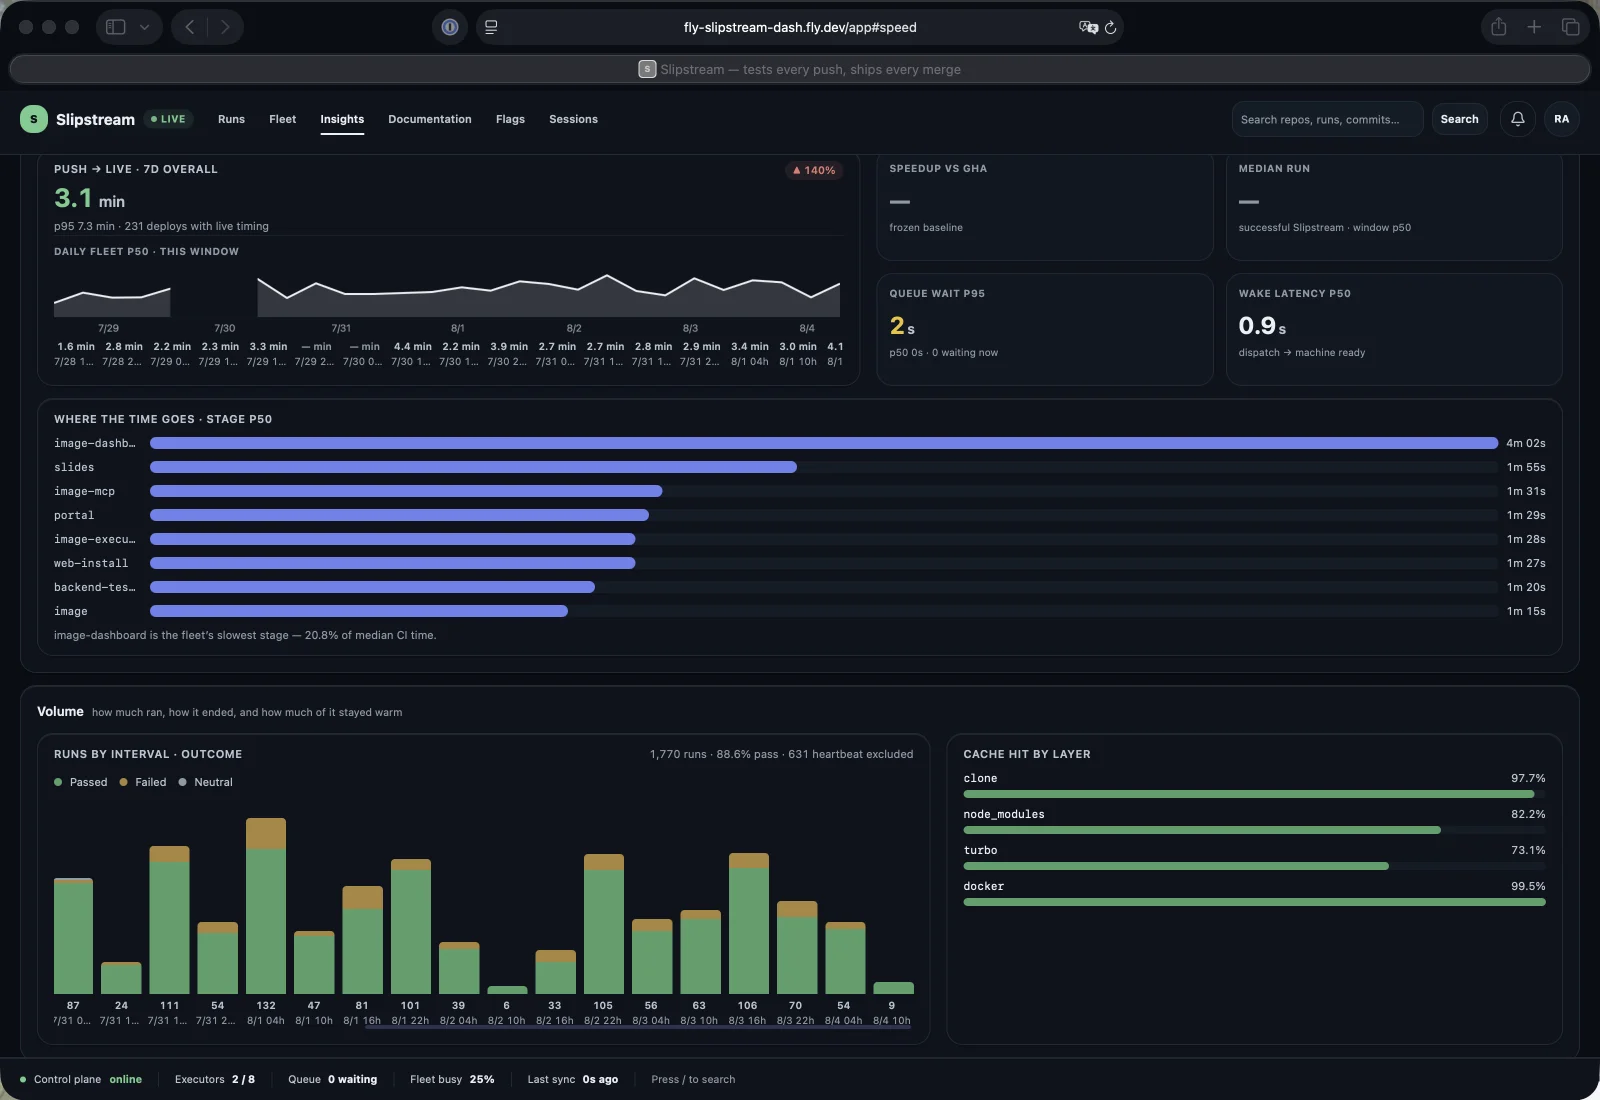Click the translate page icon
This screenshot has height=1100, width=1600.
(1088, 27)
